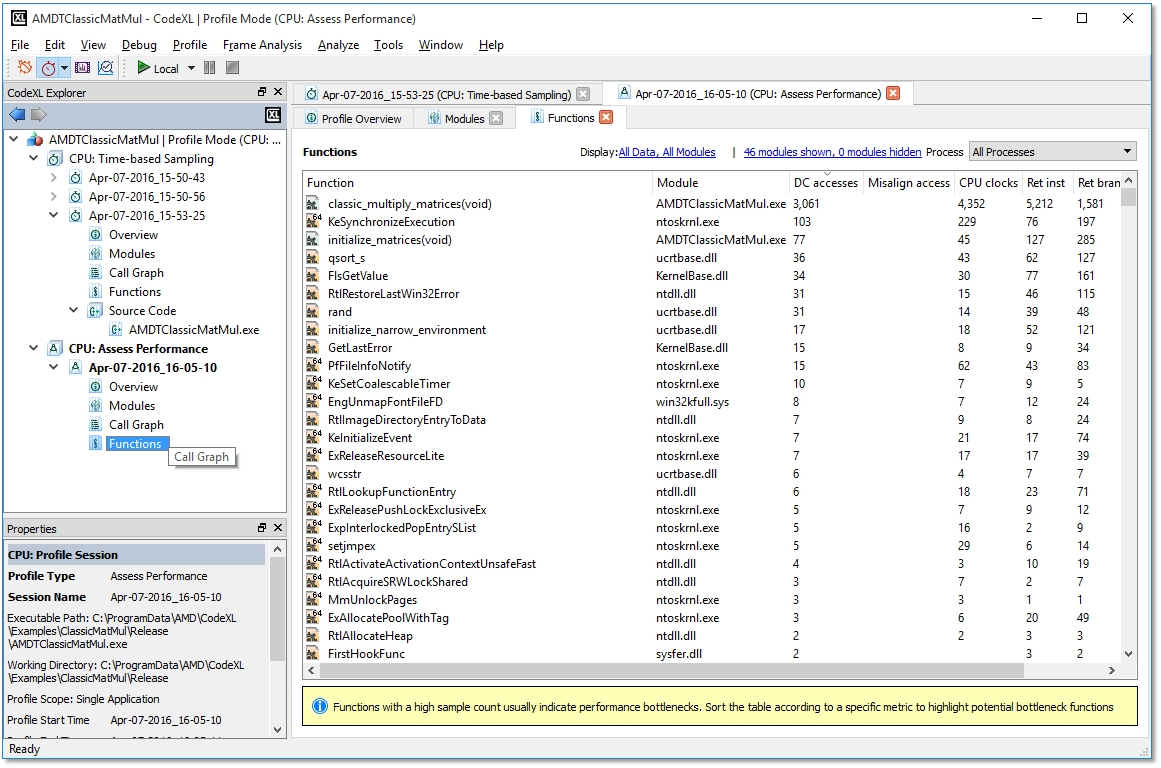Screen dimensions: 1161x768
Task: Go back in CodeXL Explorer
Action: click(x=17, y=115)
